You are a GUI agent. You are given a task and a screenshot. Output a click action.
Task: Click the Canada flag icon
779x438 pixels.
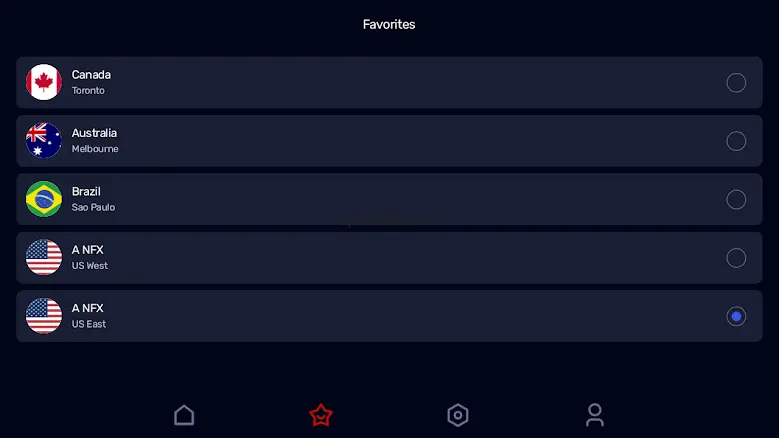(44, 82)
